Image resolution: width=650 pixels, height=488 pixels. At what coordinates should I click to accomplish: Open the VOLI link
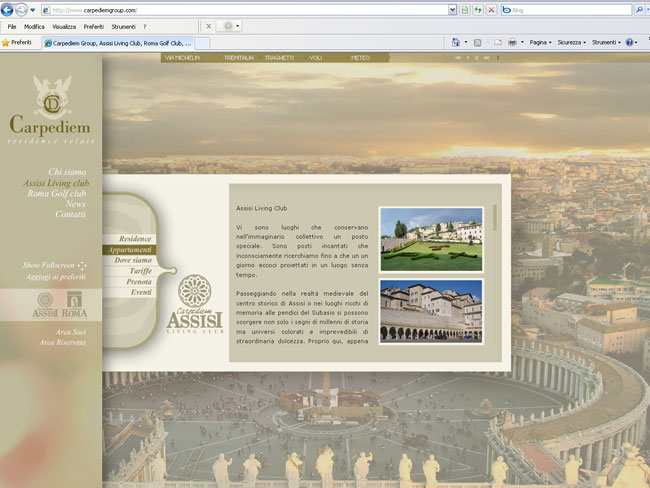(x=315, y=58)
